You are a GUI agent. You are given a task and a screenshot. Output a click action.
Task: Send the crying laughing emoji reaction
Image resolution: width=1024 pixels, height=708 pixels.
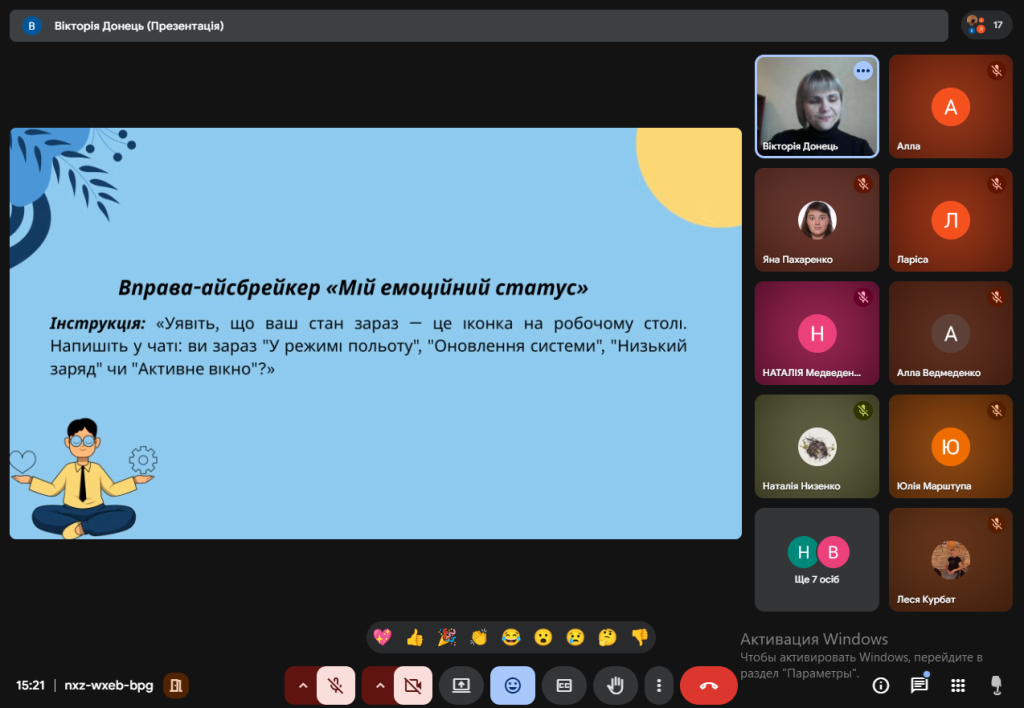click(511, 637)
